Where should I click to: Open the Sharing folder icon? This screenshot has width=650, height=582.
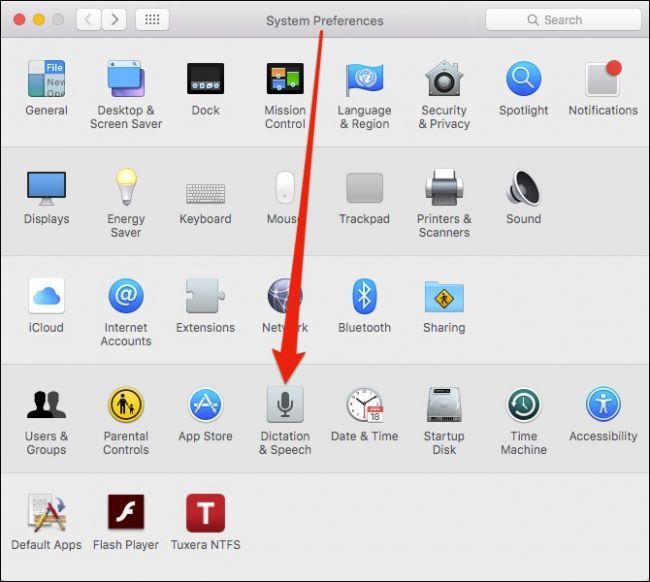(x=444, y=297)
